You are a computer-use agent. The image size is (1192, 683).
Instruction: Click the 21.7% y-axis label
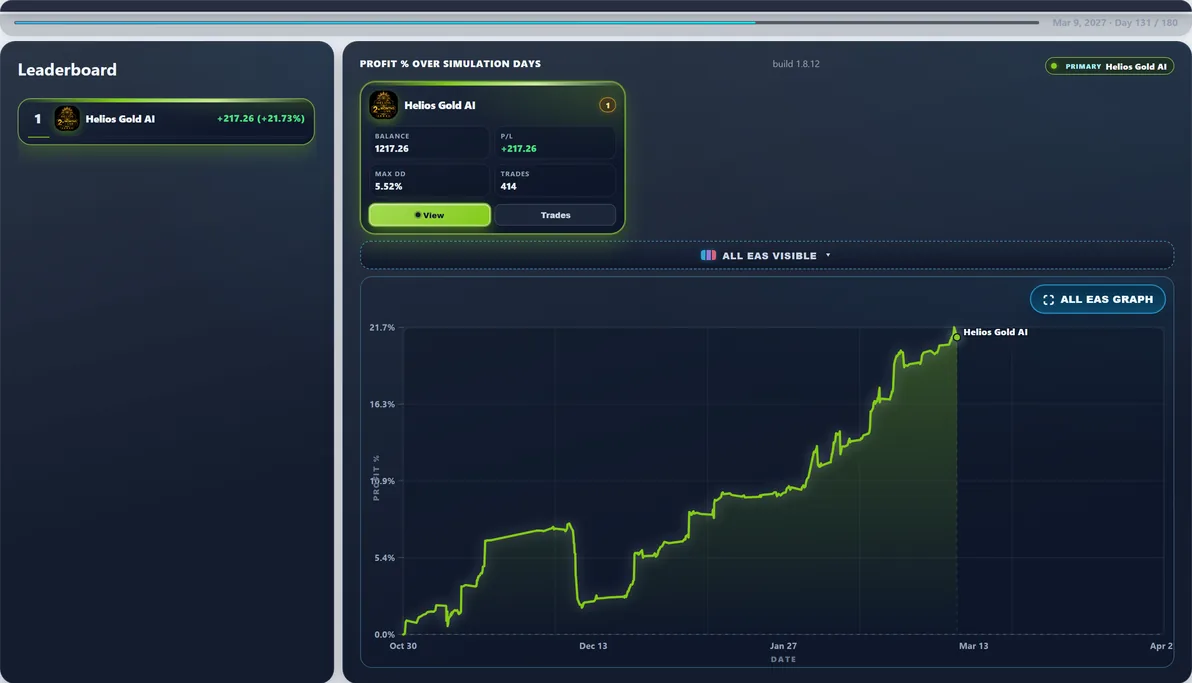point(382,328)
